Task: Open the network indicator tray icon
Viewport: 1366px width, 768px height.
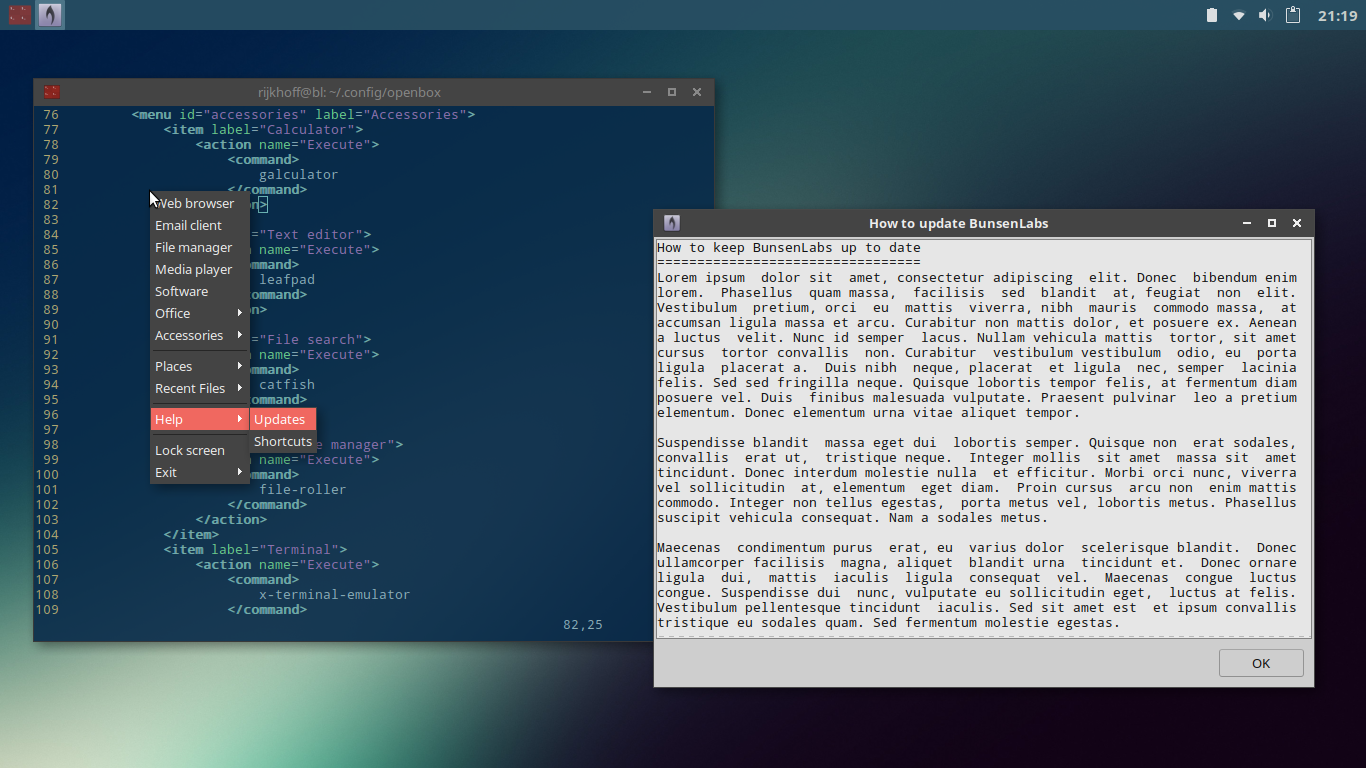Action: [x=1239, y=15]
